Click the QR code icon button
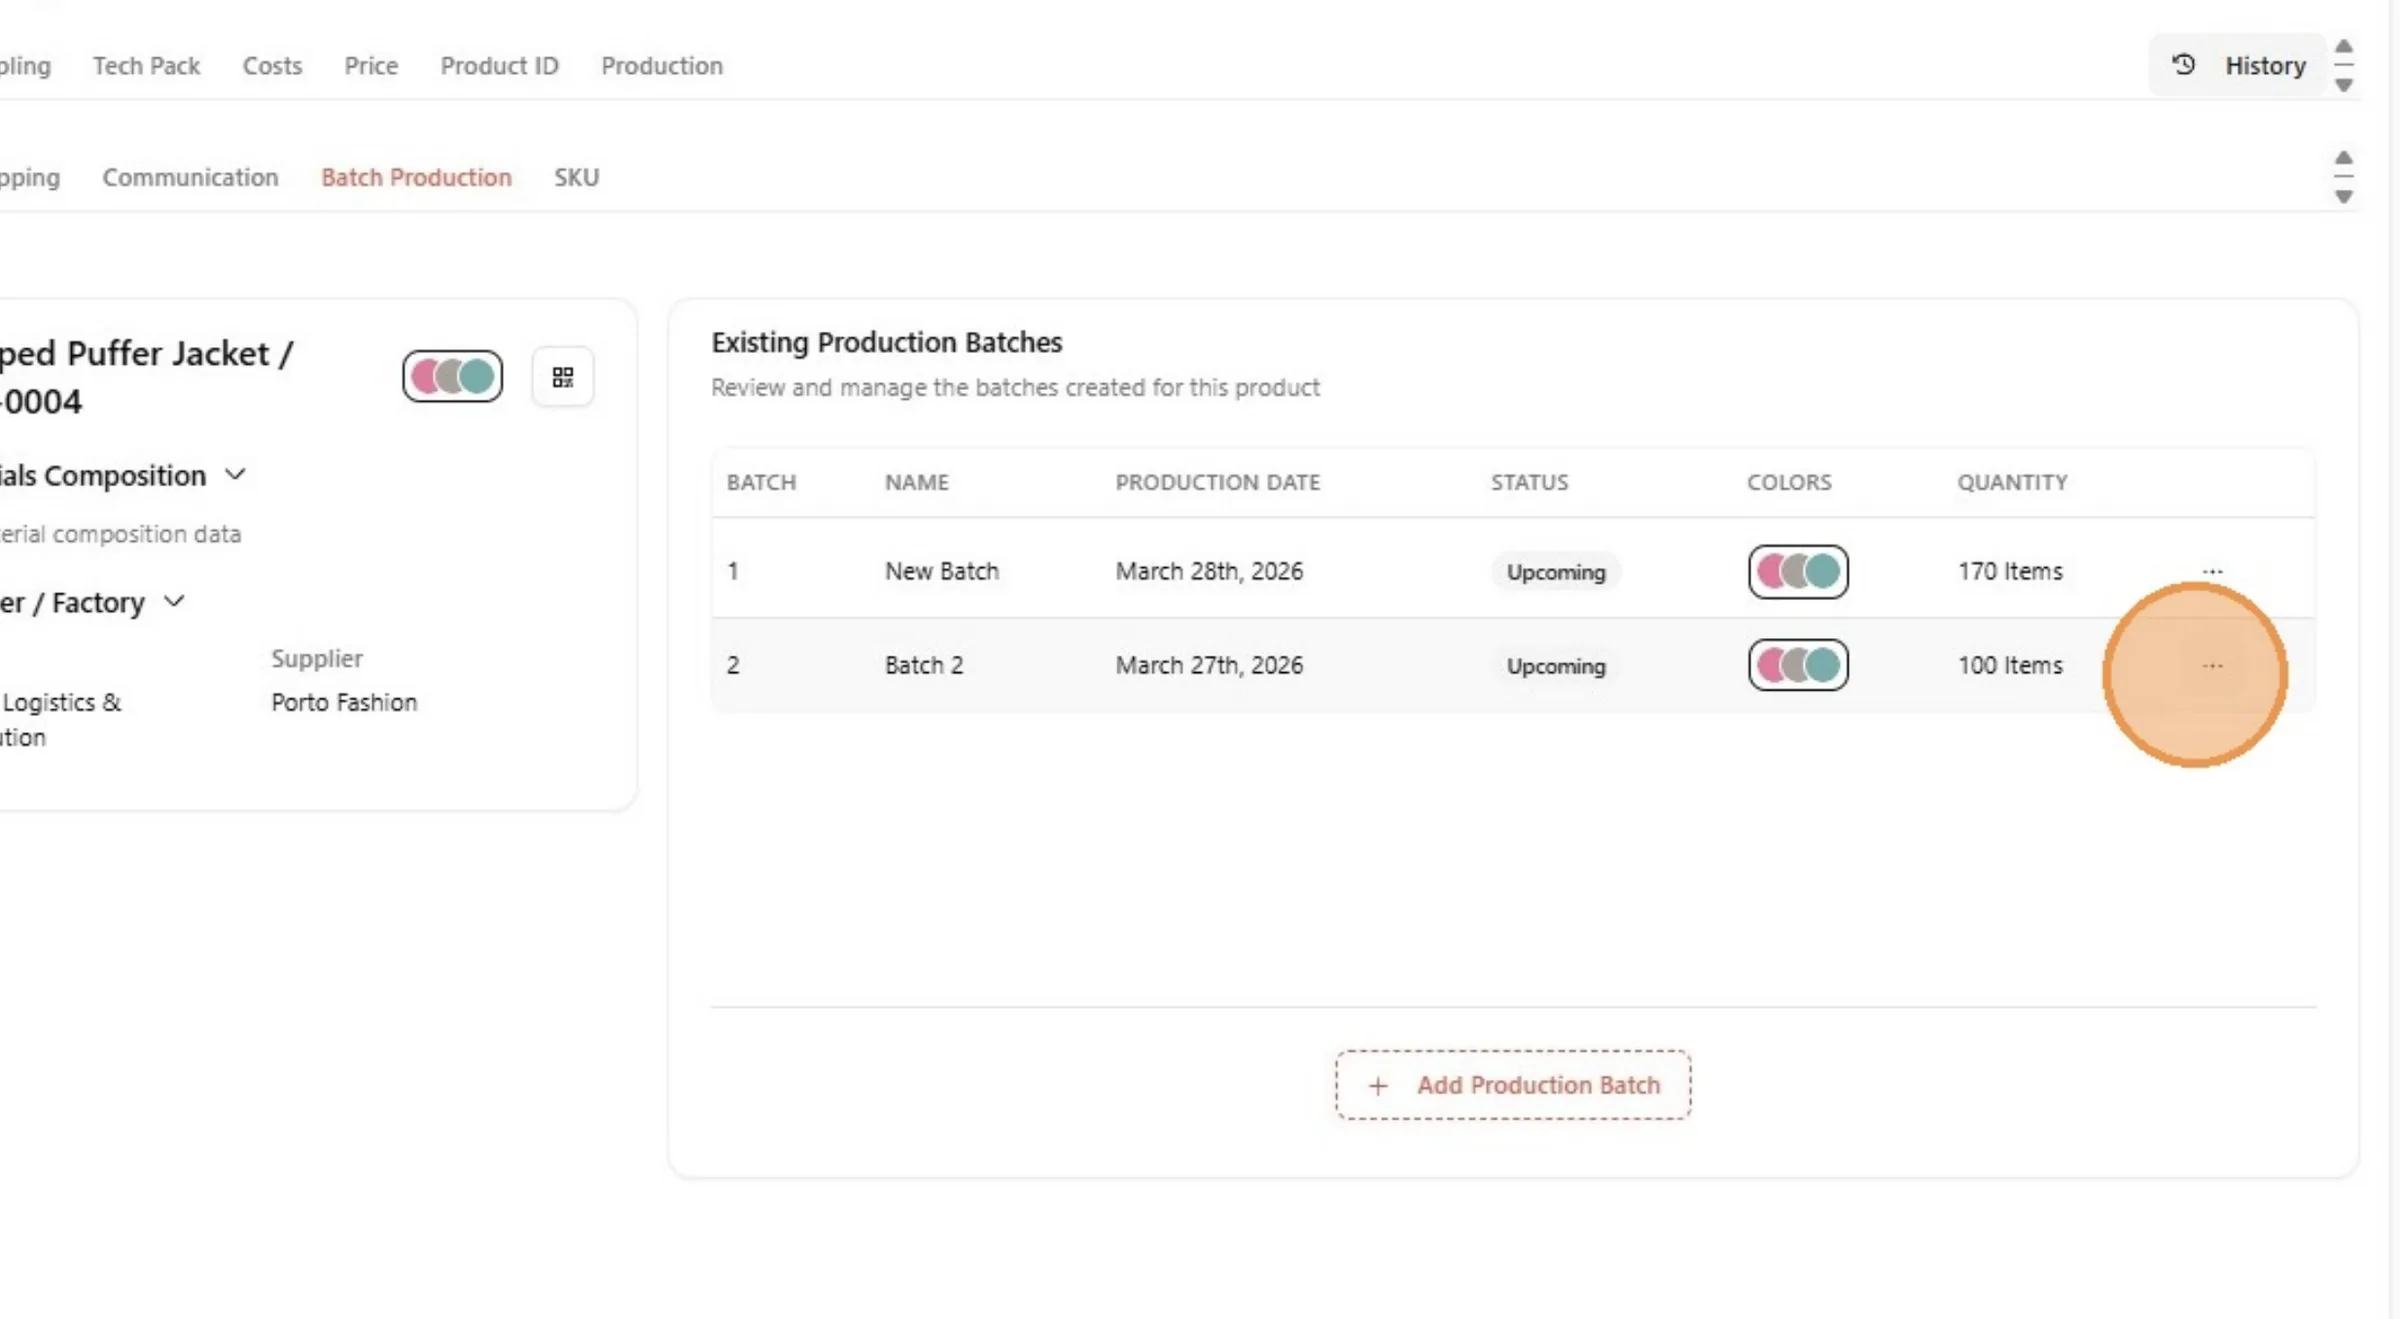 [x=563, y=377]
